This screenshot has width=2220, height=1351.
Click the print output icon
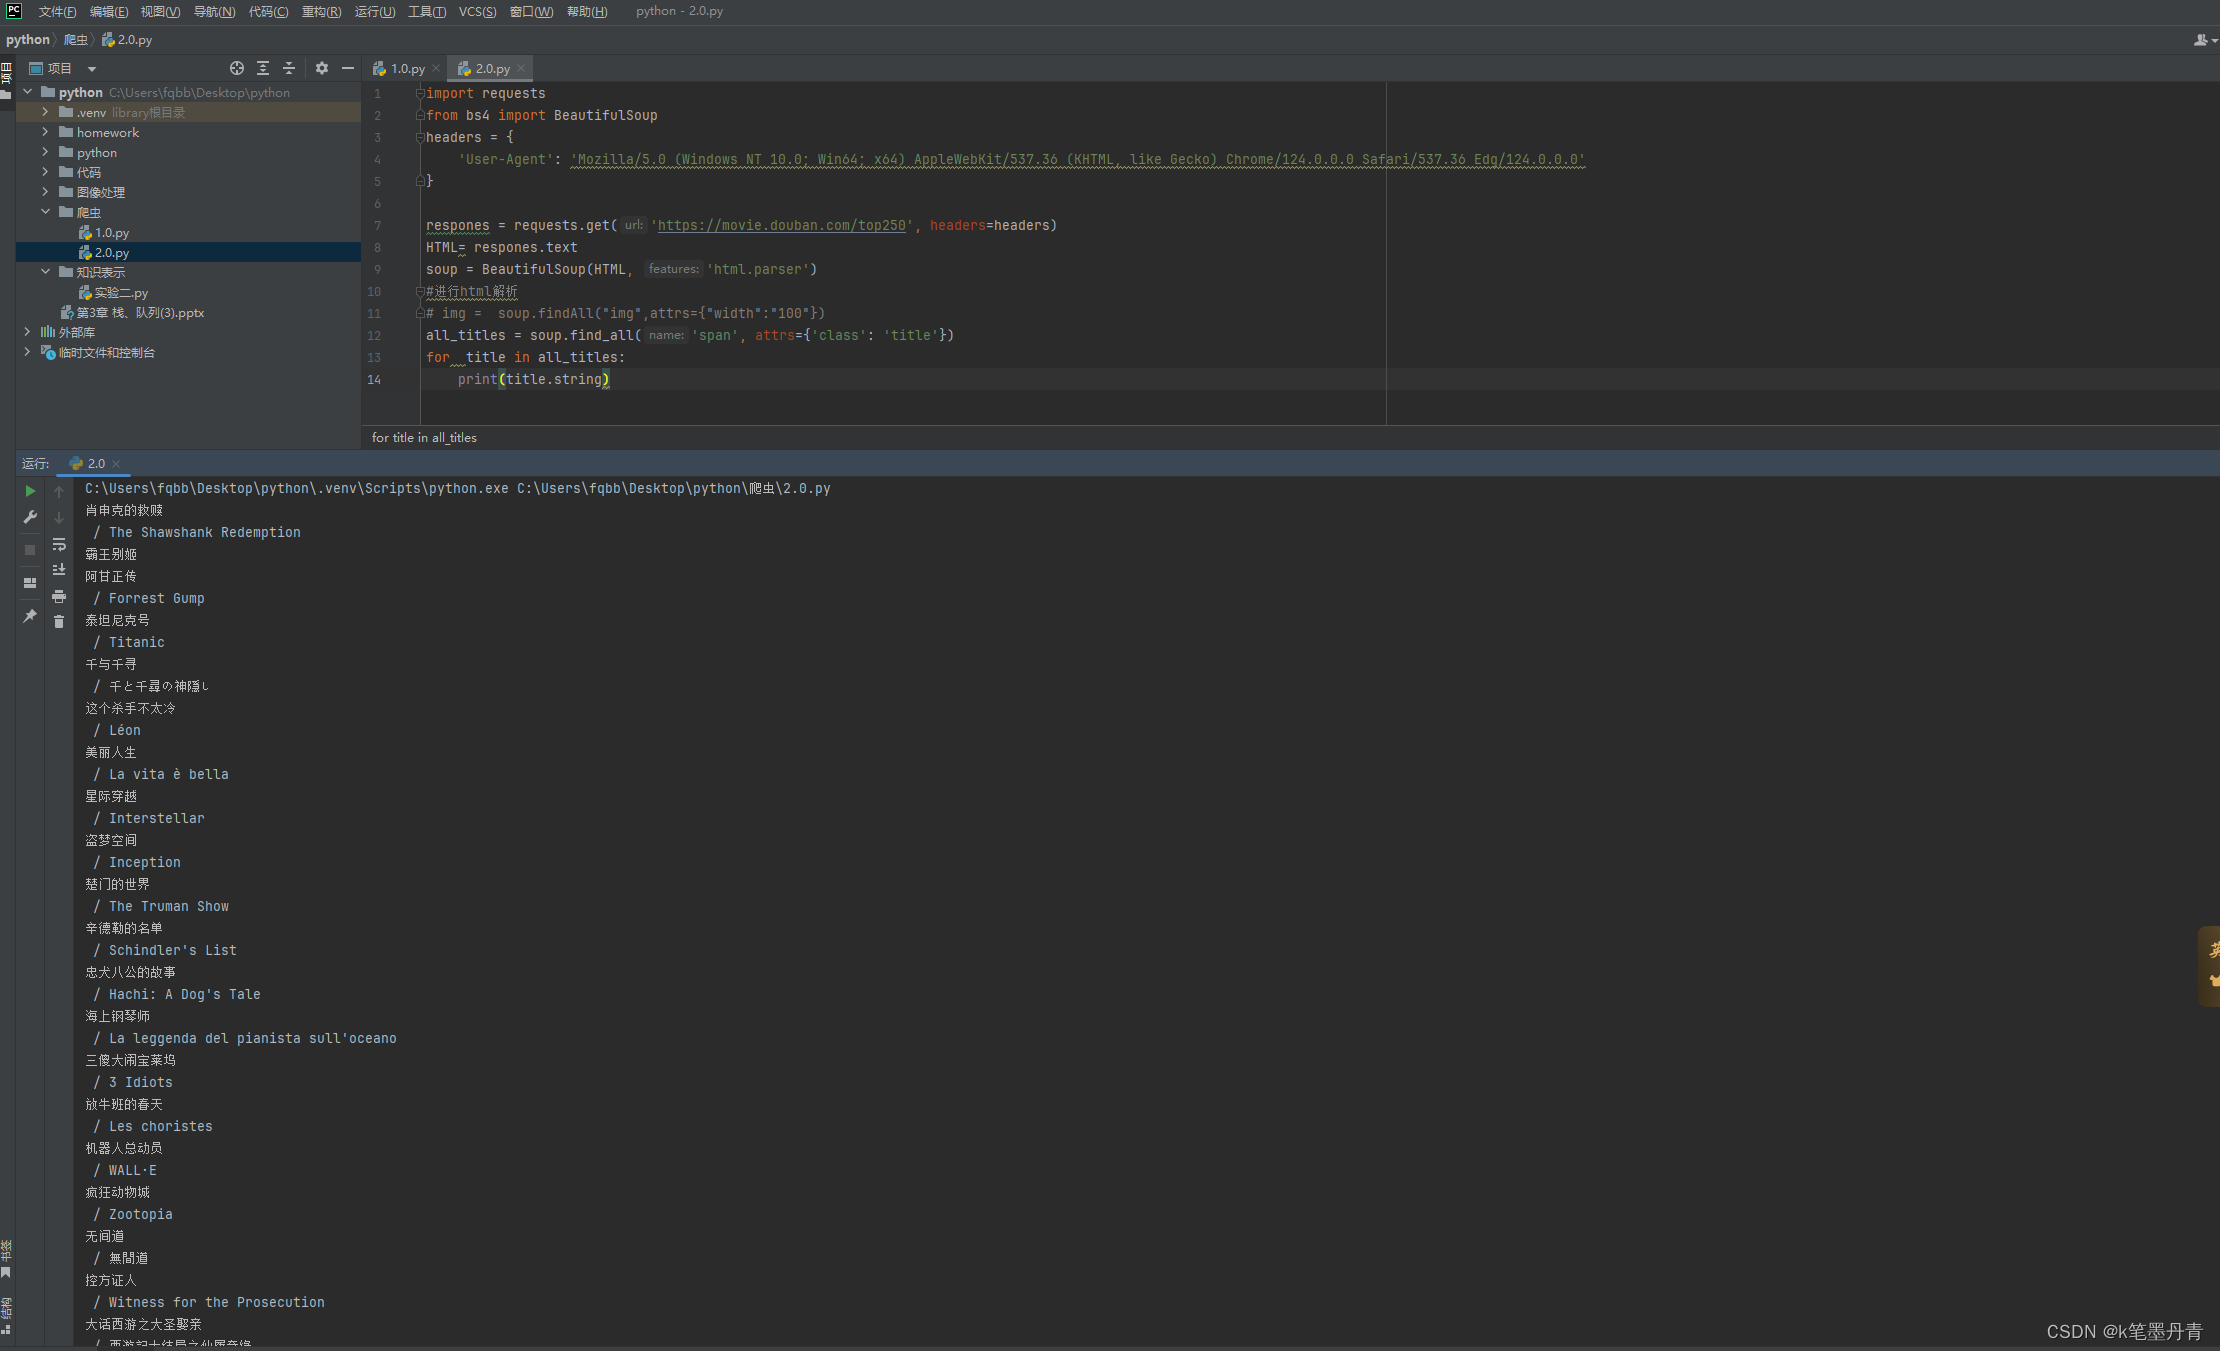point(59,596)
